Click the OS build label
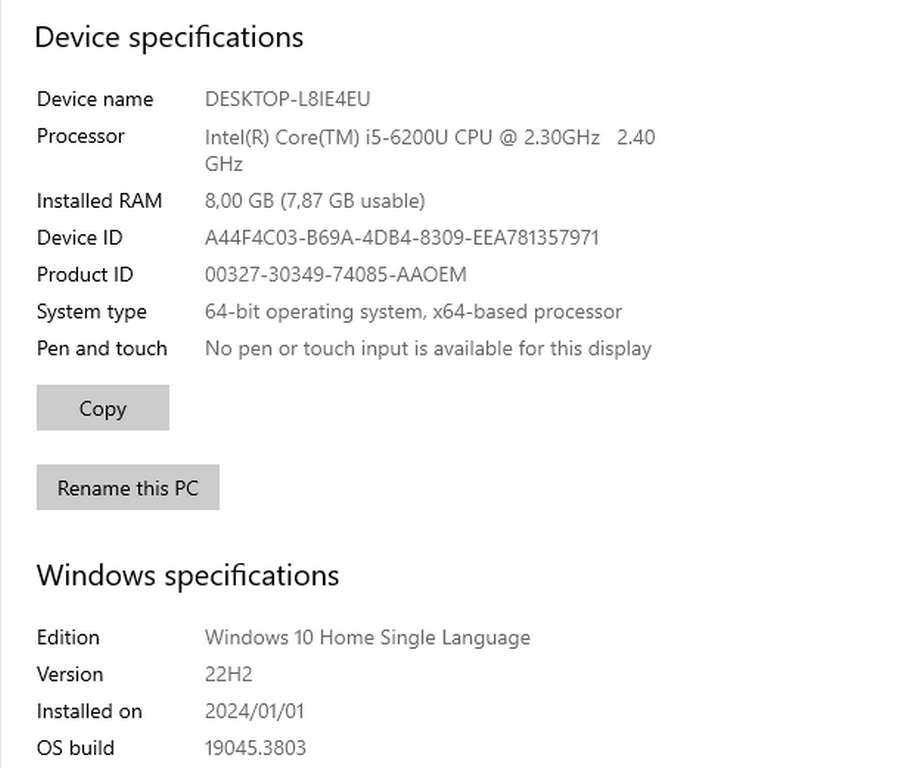Image resolution: width=923 pixels, height=768 pixels. tap(75, 748)
